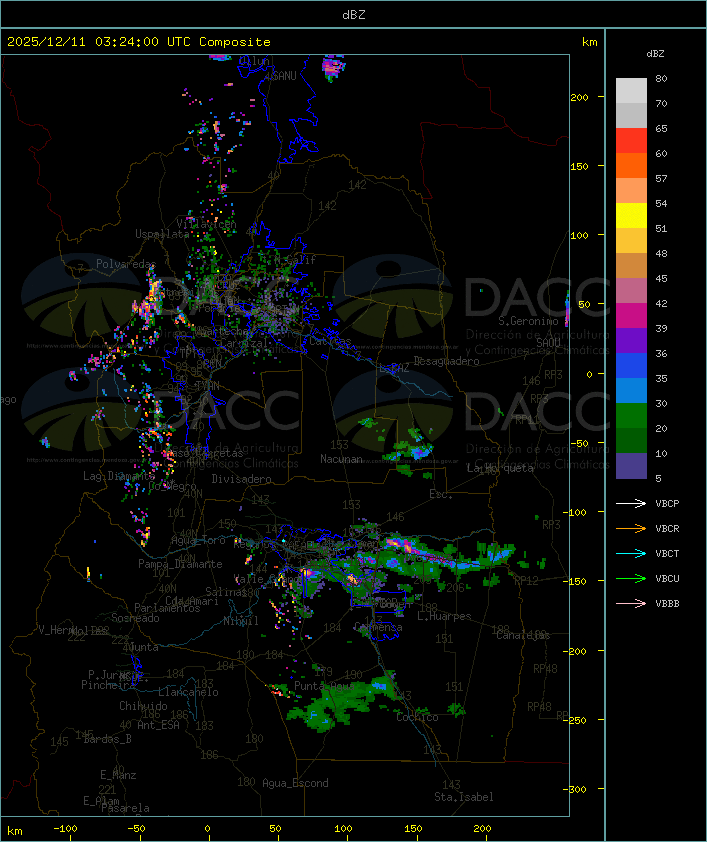The width and height of the screenshot is (707, 842).
Task: Click the Pampa_Diamante place label
Action: click(x=180, y=564)
